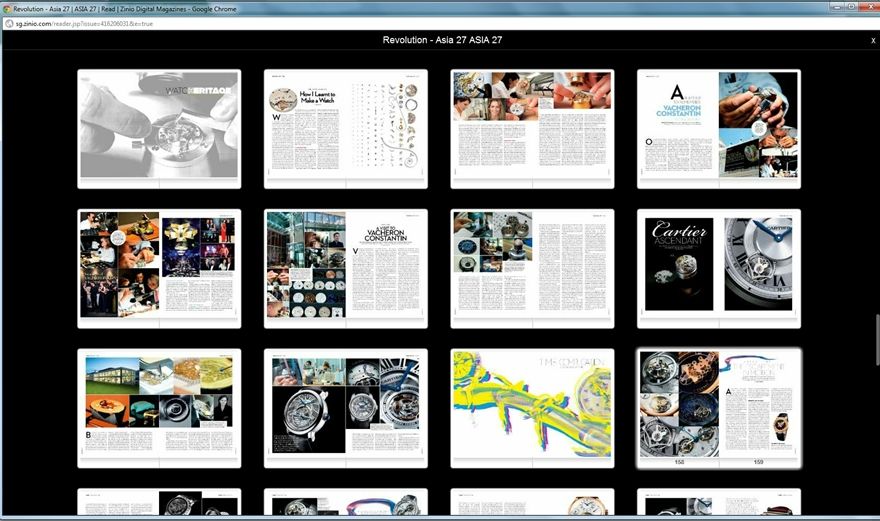Viewport: 880px width, 521px height.
Task: Click the 'Revolution - Asia 27 ASIA 27' title
Action: [x=442, y=40]
